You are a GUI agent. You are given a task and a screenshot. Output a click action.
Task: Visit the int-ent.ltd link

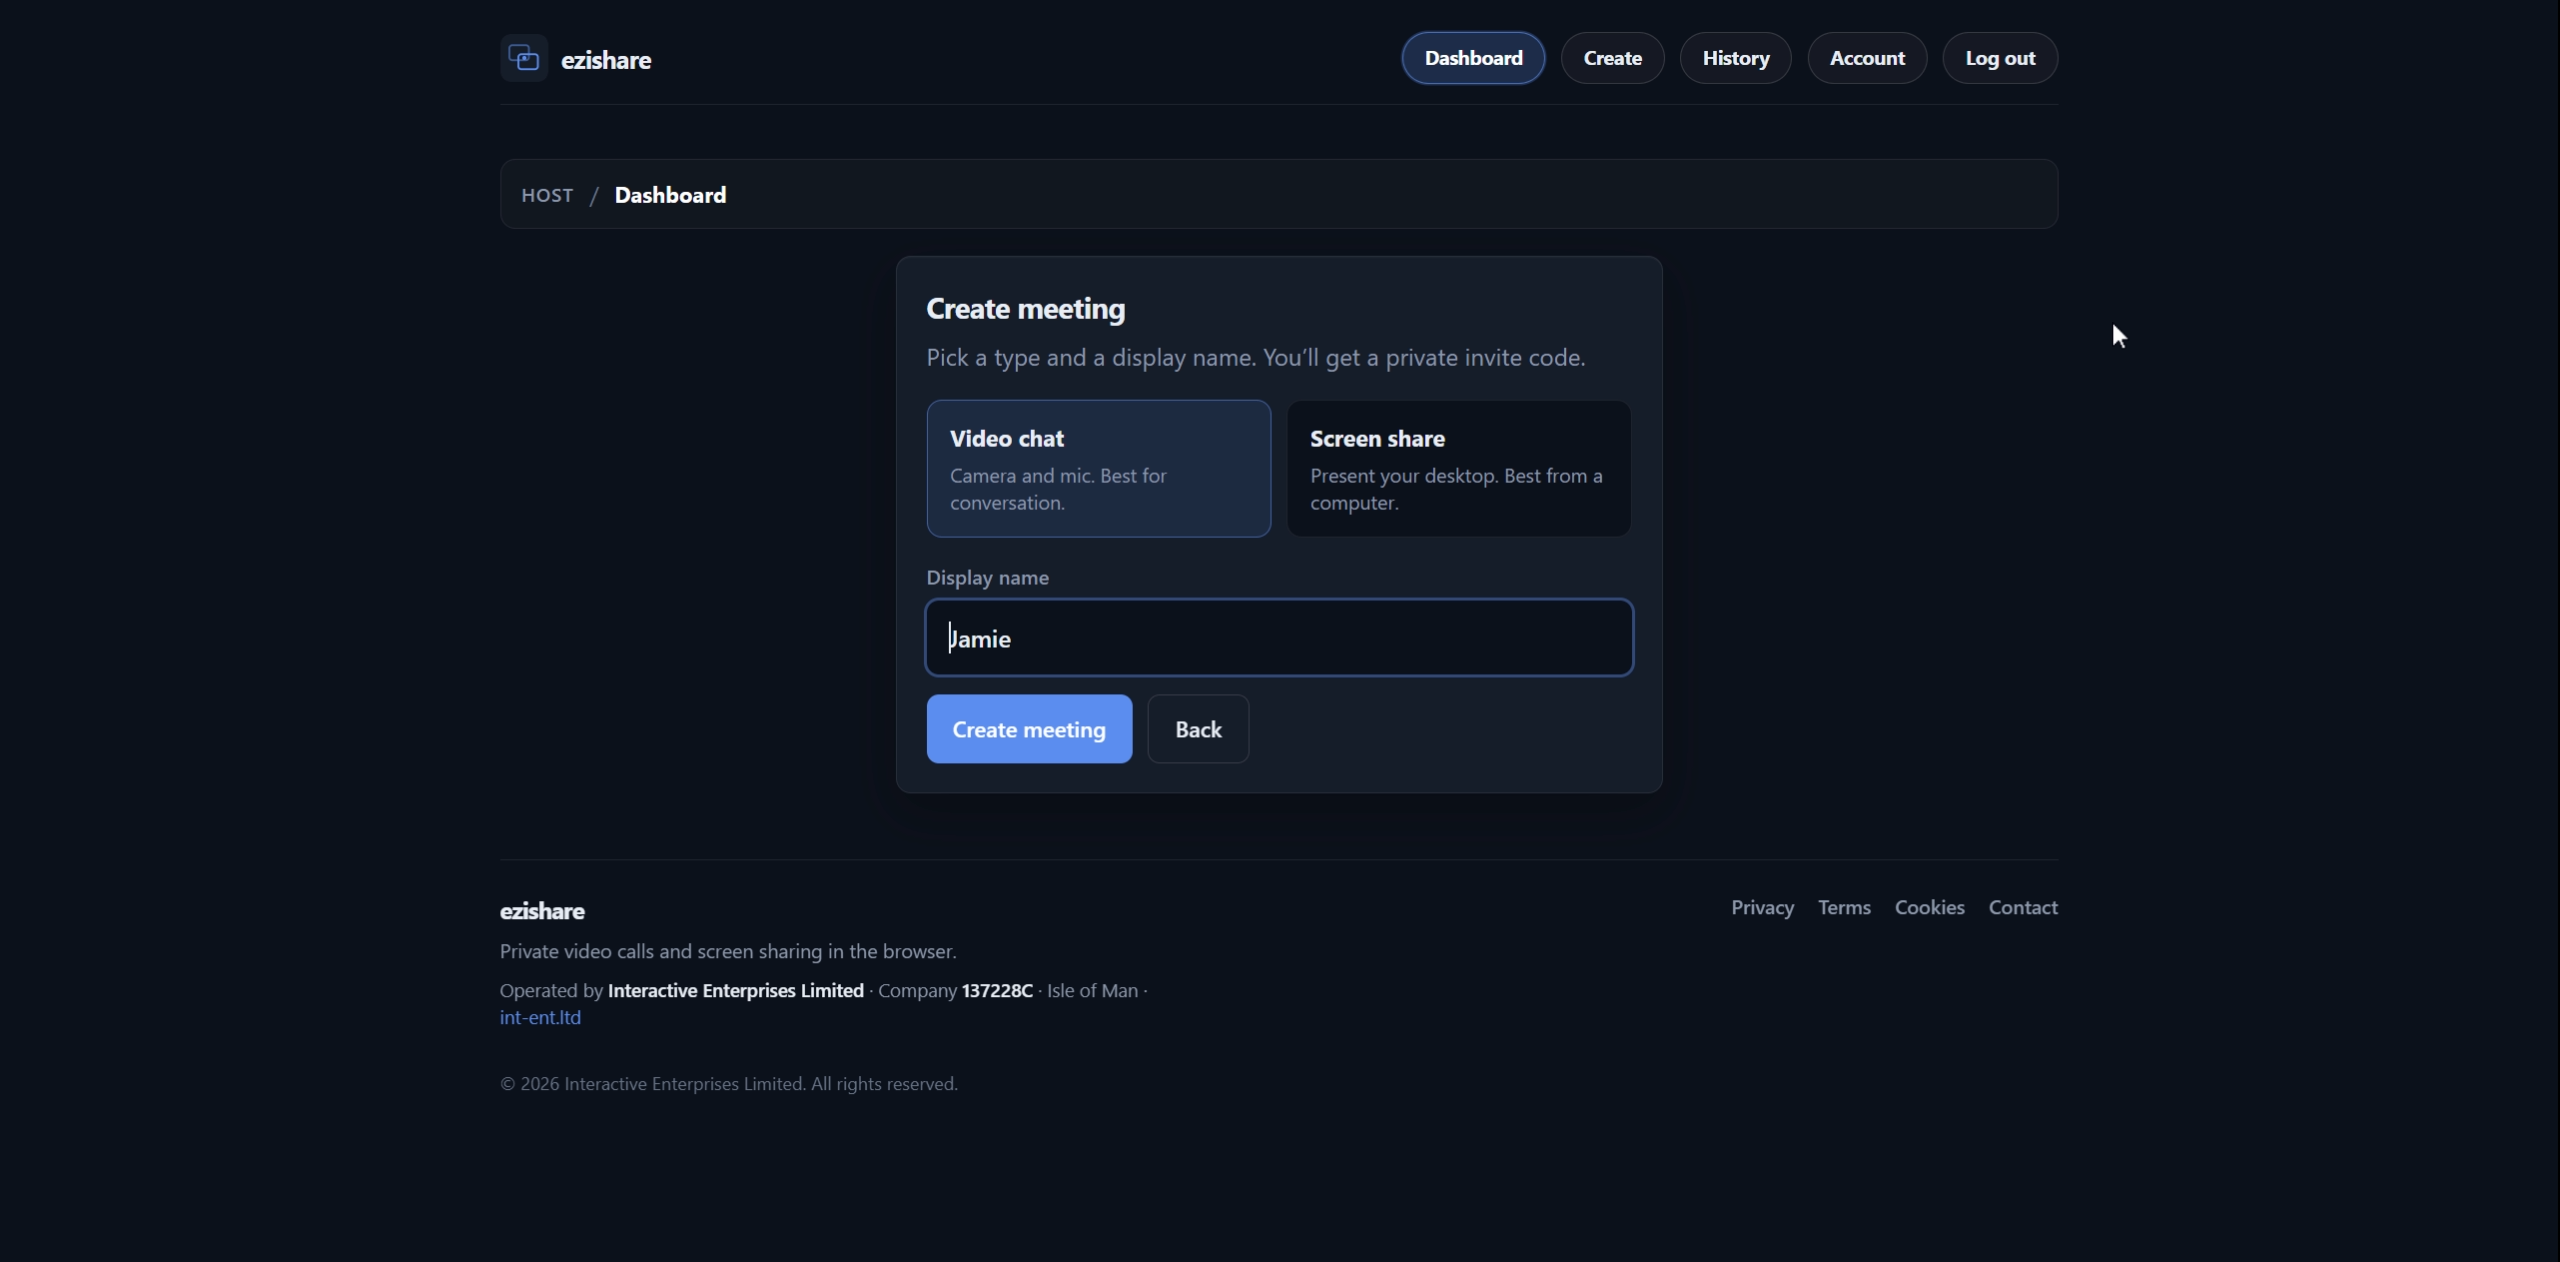coord(540,1017)
